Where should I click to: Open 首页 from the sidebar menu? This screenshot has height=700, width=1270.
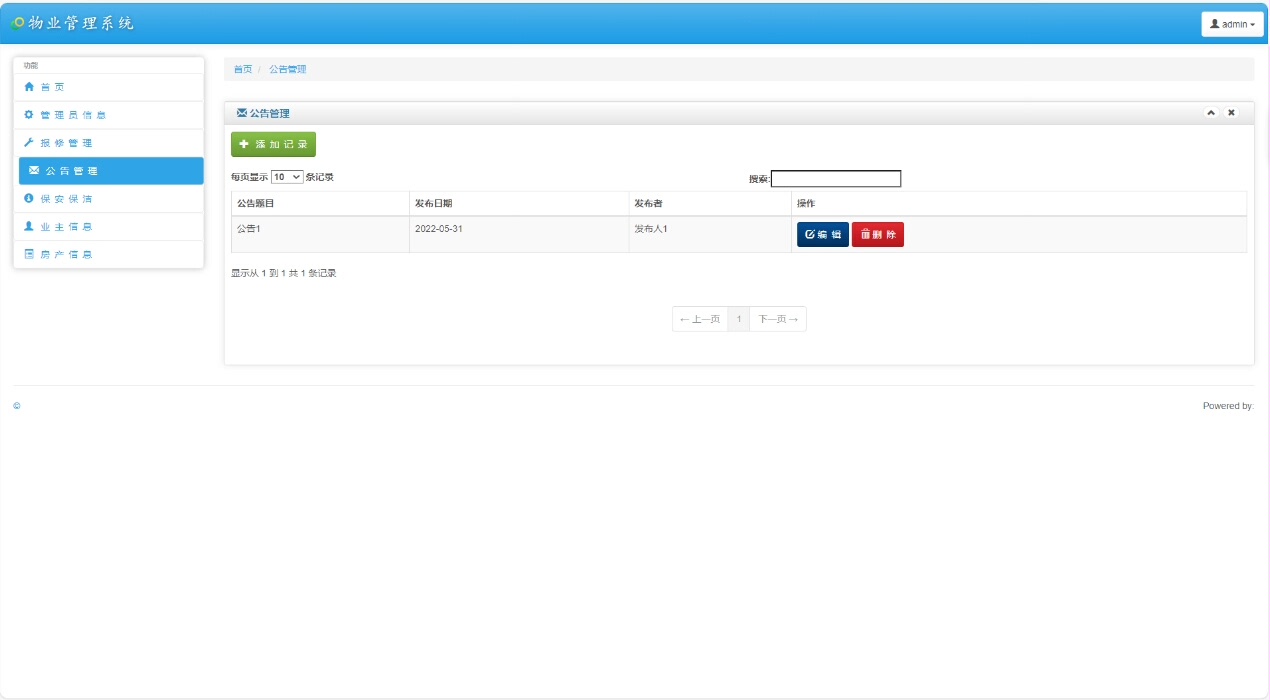[x=108, y=87]
